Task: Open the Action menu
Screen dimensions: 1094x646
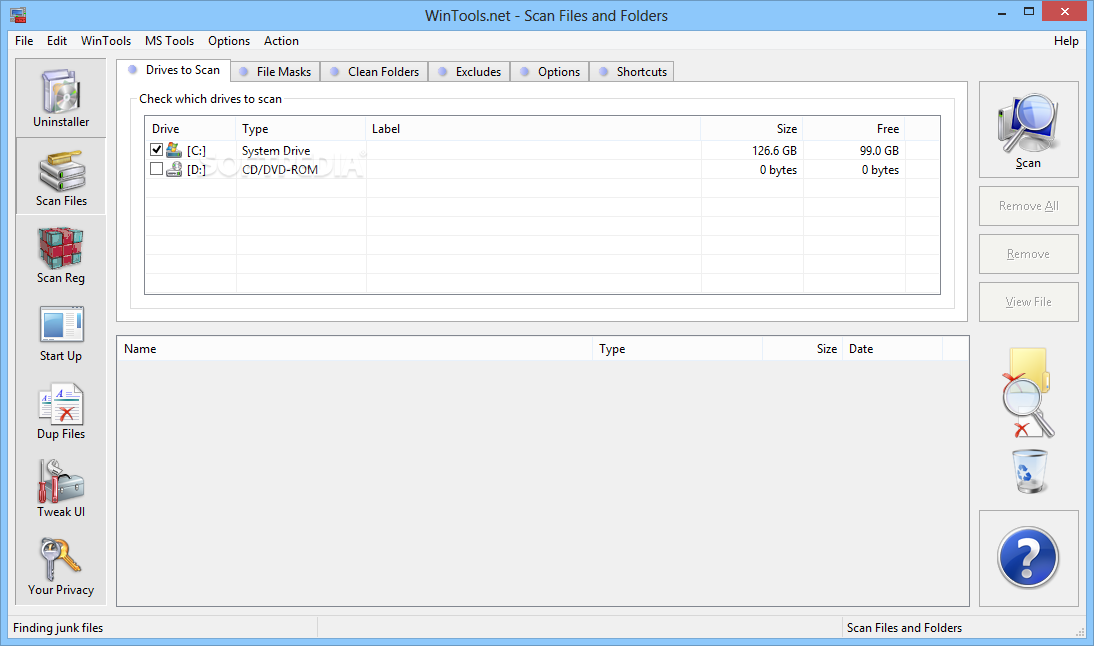Action: pyautogui.click(x=281, y=40)
